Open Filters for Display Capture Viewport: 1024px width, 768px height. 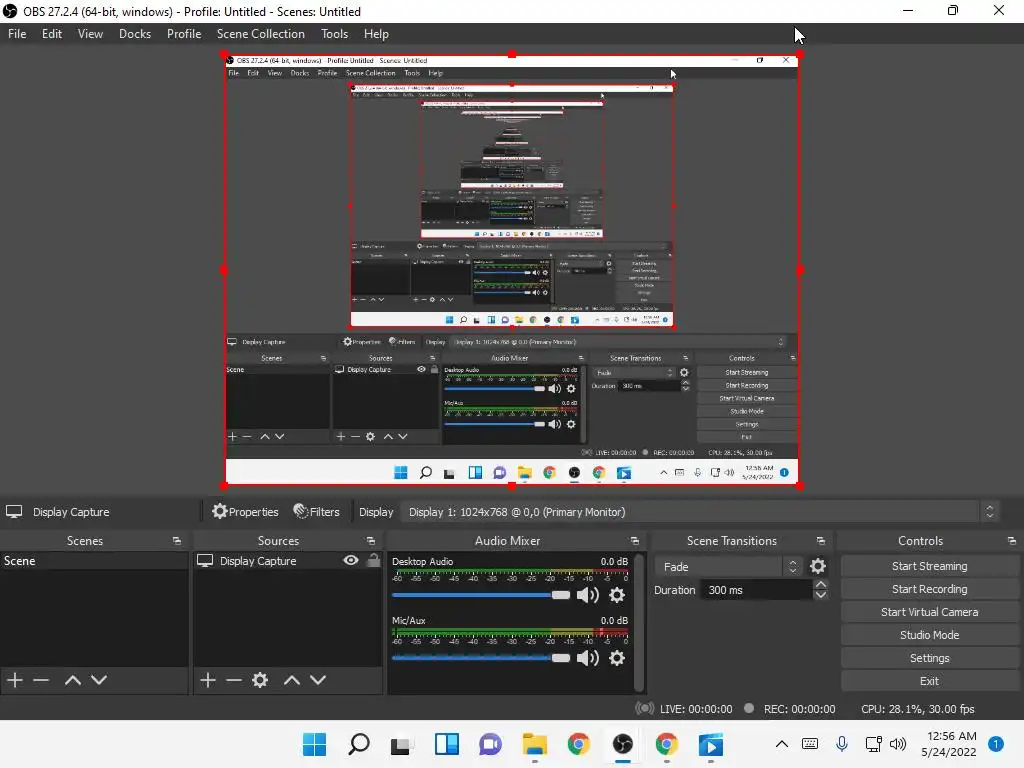tap(317, 512)
